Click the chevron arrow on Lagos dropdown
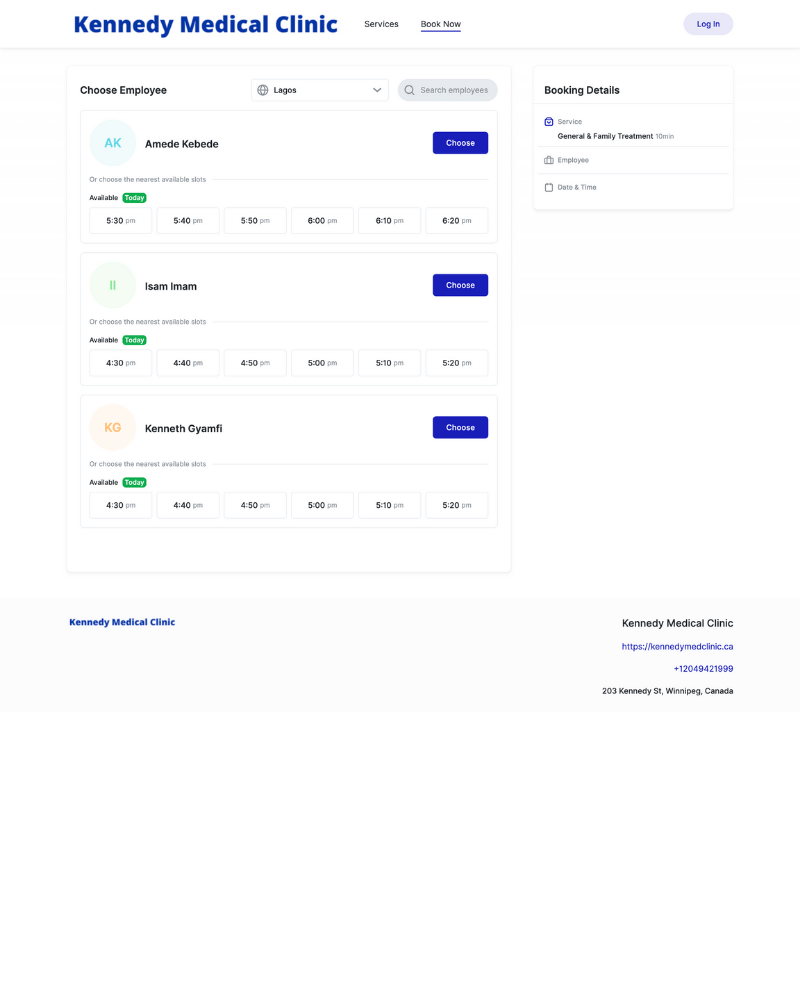The width and height of the screenshot is (800, 1000). coord(377,90)
